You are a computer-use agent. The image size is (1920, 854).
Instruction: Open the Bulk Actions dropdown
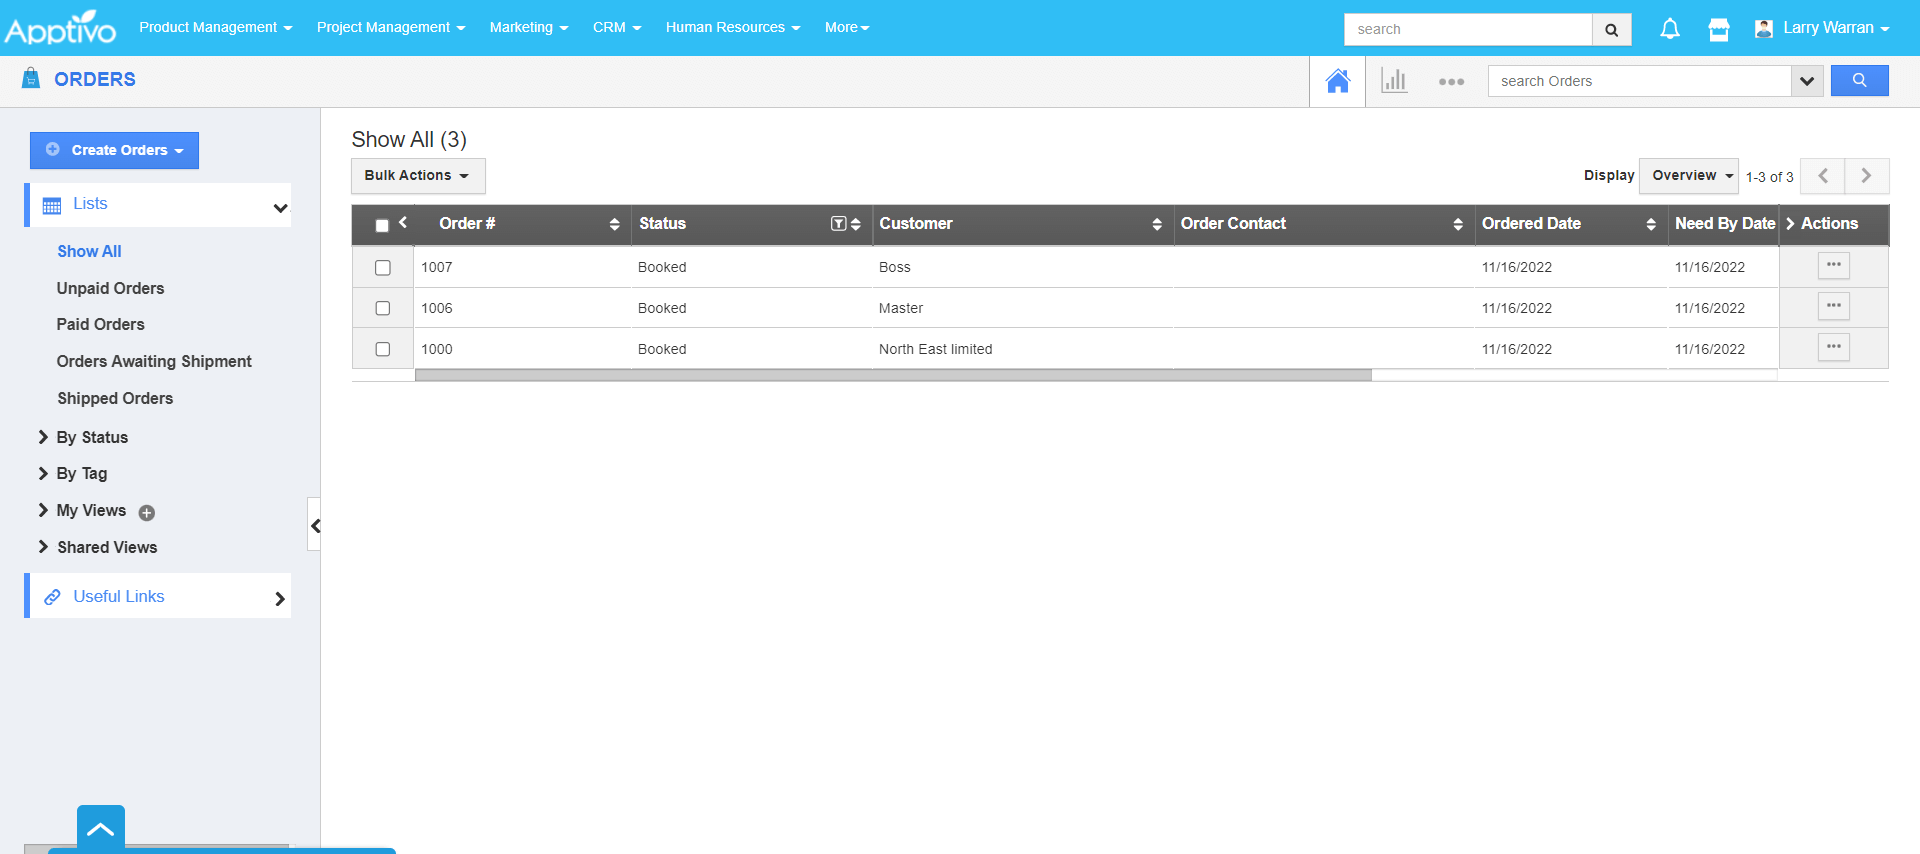417,176
